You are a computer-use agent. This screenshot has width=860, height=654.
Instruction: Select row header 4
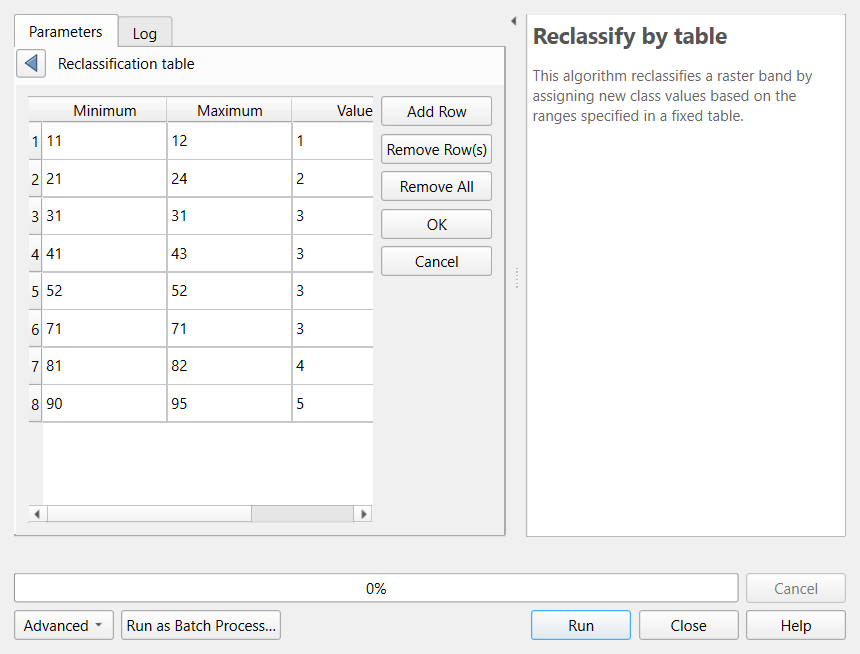coord(35,254)
